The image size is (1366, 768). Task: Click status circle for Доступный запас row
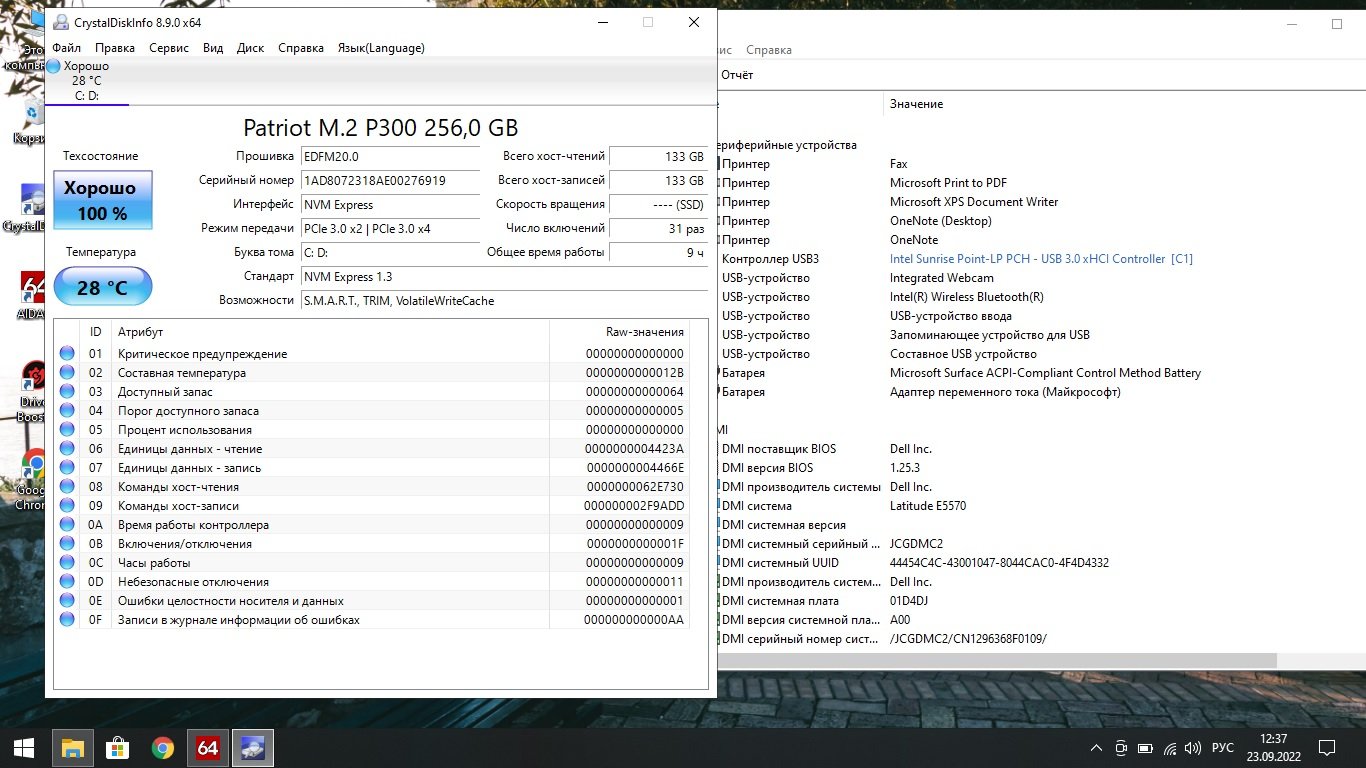pyautogui.click(x=67, y=391)
